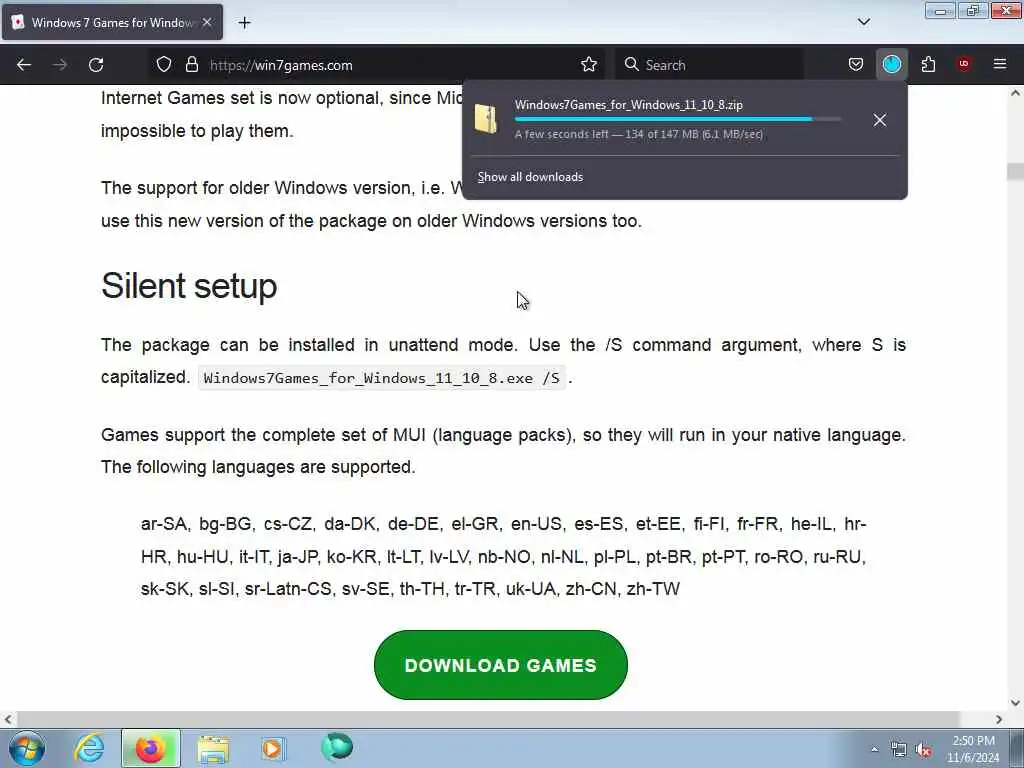
Task: Click the language codes list paragraph
Action: pos(504,556)
